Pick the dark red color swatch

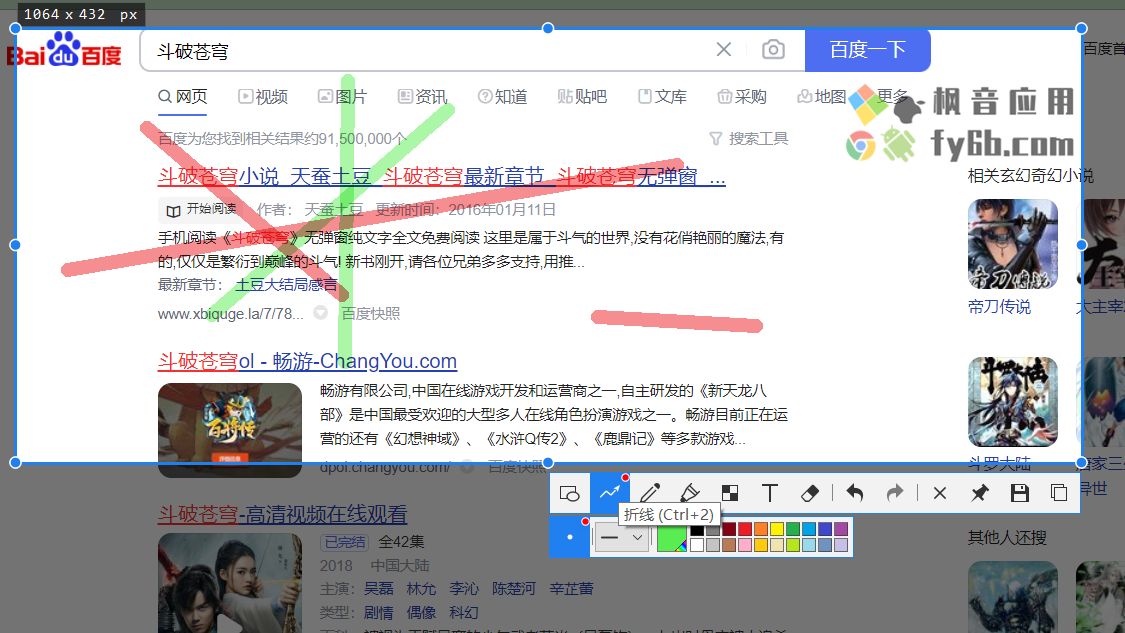click(x=729, y=530)
